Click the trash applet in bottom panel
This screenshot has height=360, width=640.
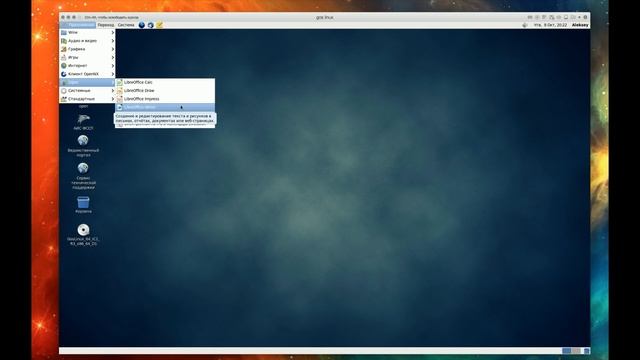587,351
